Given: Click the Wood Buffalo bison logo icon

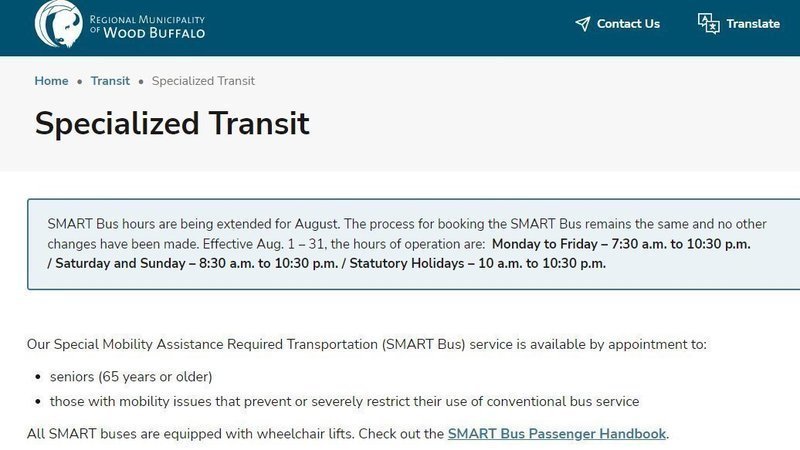Looking at the screenshot, I should 58,22.
